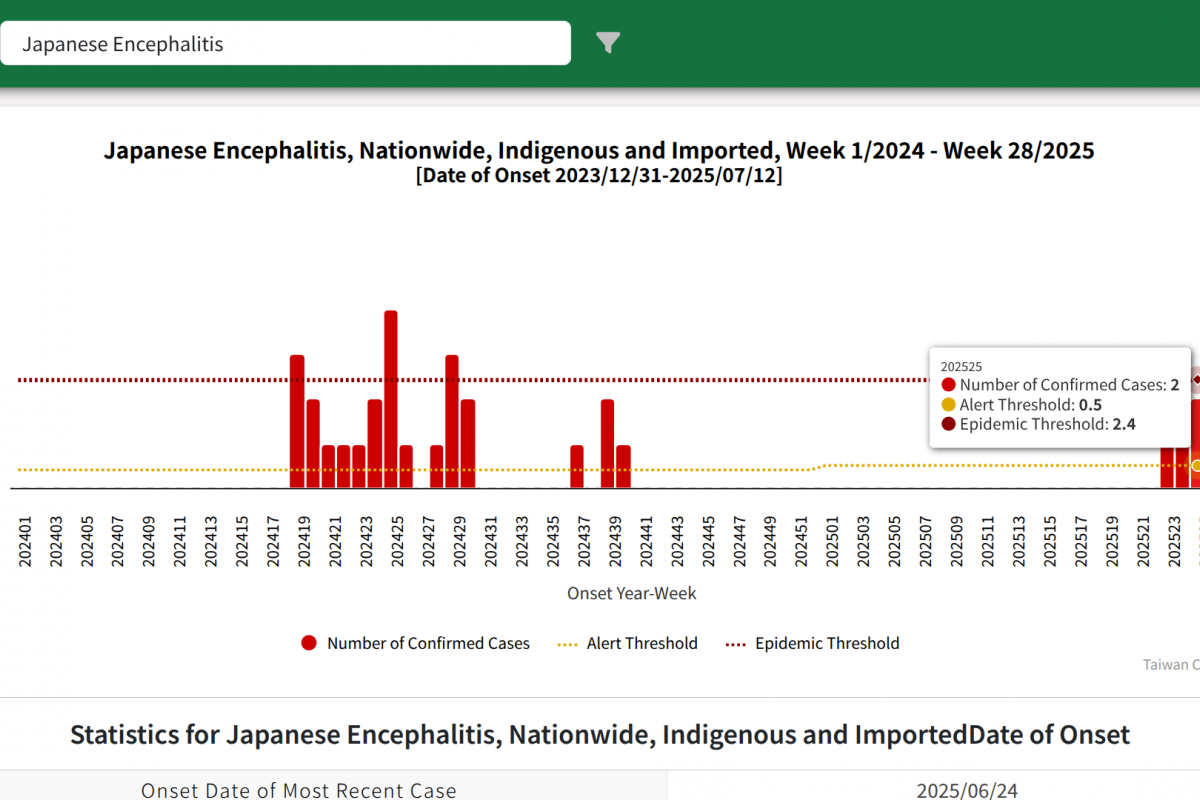This screenshot has width=1200, height=800.
Task: Hide the Alert Threshold legend series
Action: point(627,643)
